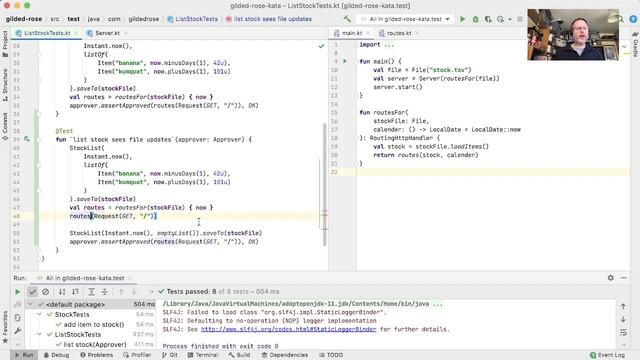Fold test function at line 36 marker
This screenshot has width=640, height=360.
pos(38,114)
